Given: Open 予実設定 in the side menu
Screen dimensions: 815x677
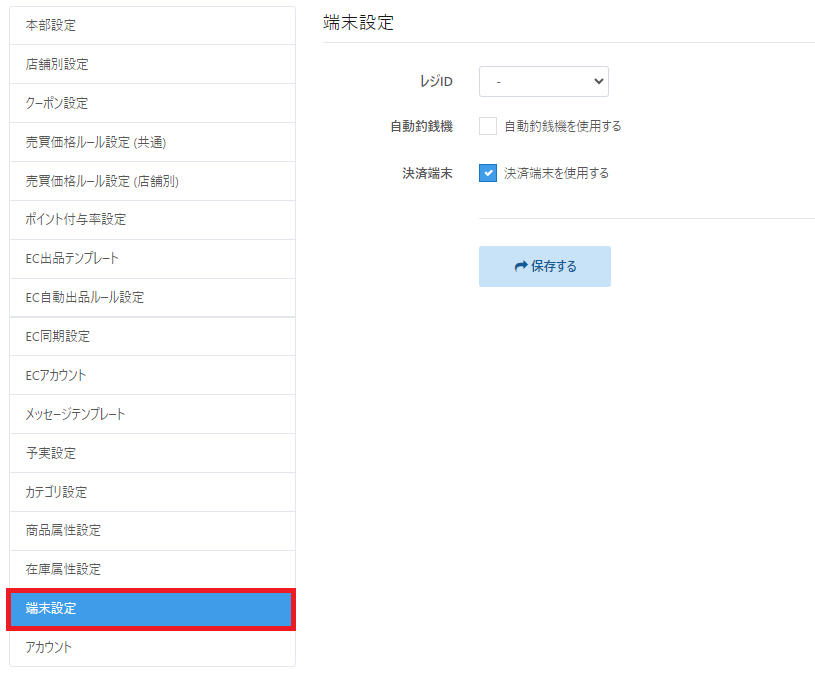Looking at the screenshot, I should tap(152, 453).
